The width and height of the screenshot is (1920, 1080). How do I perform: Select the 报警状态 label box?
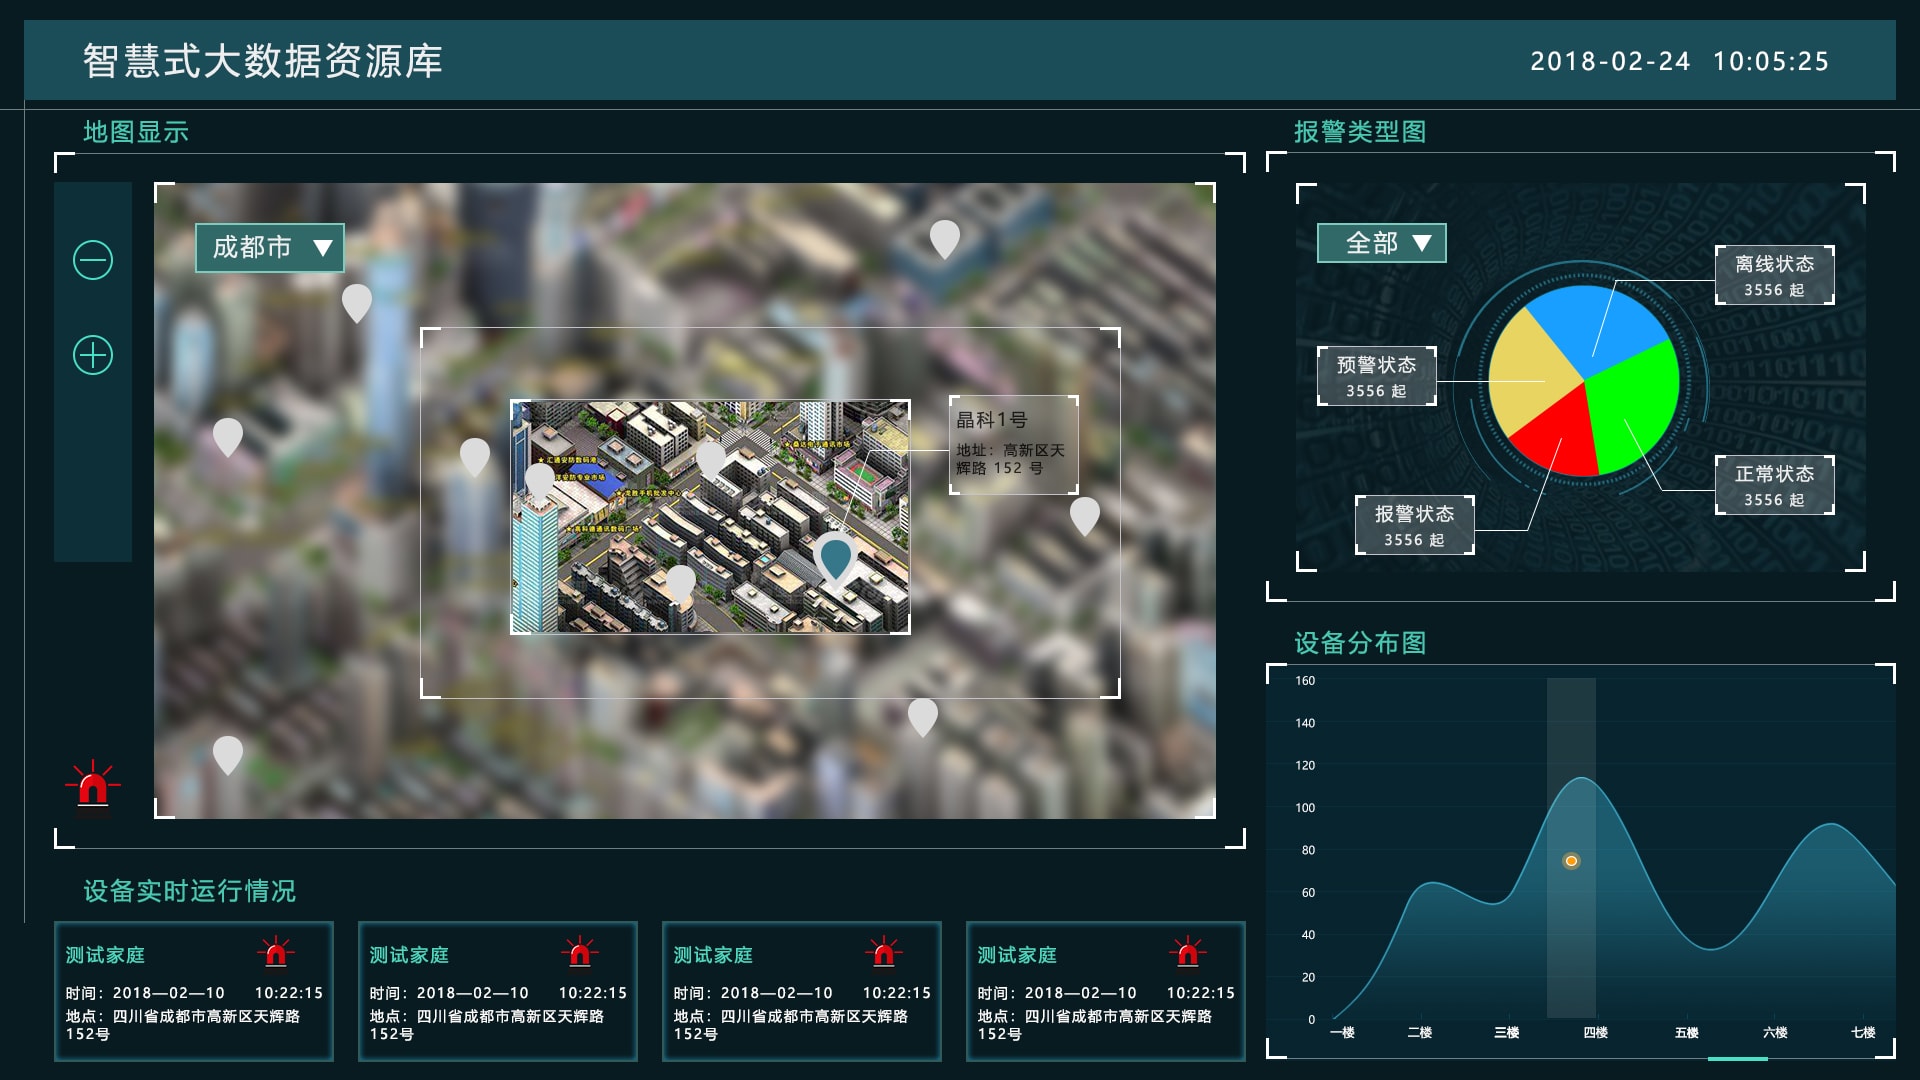(1415, 525)
